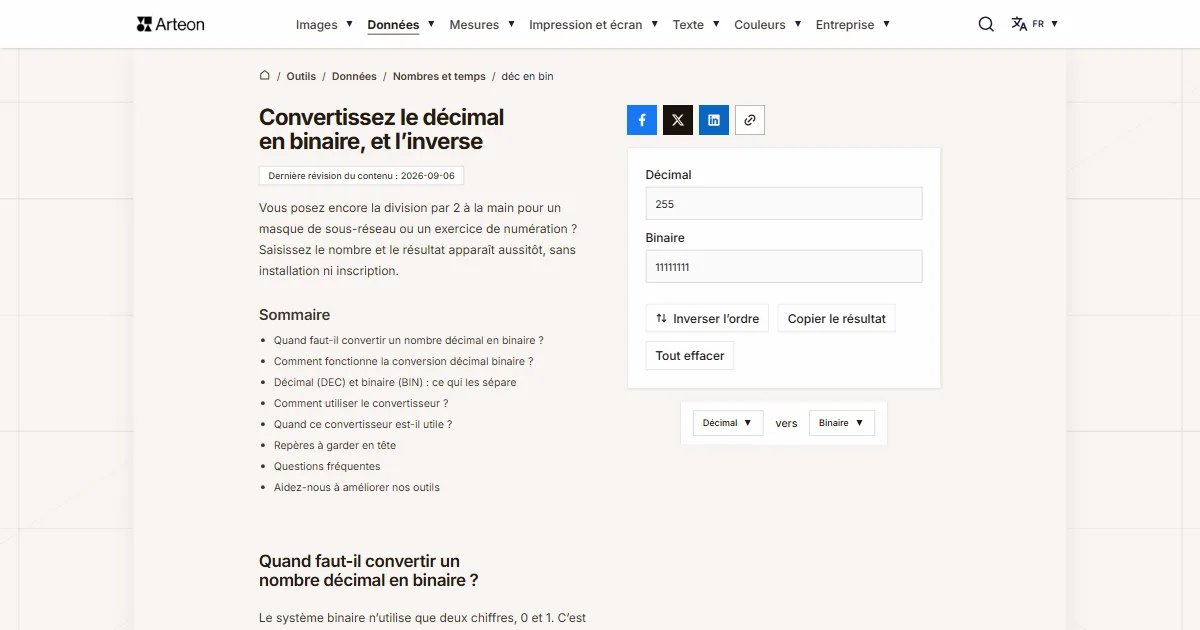The height and width of the screenshot is (630, 1200).
Task: Expand the Entreprise menu
Action: 853,24
